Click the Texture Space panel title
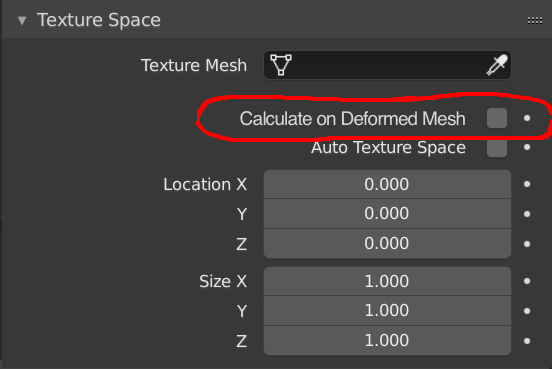 pos(99,20)
